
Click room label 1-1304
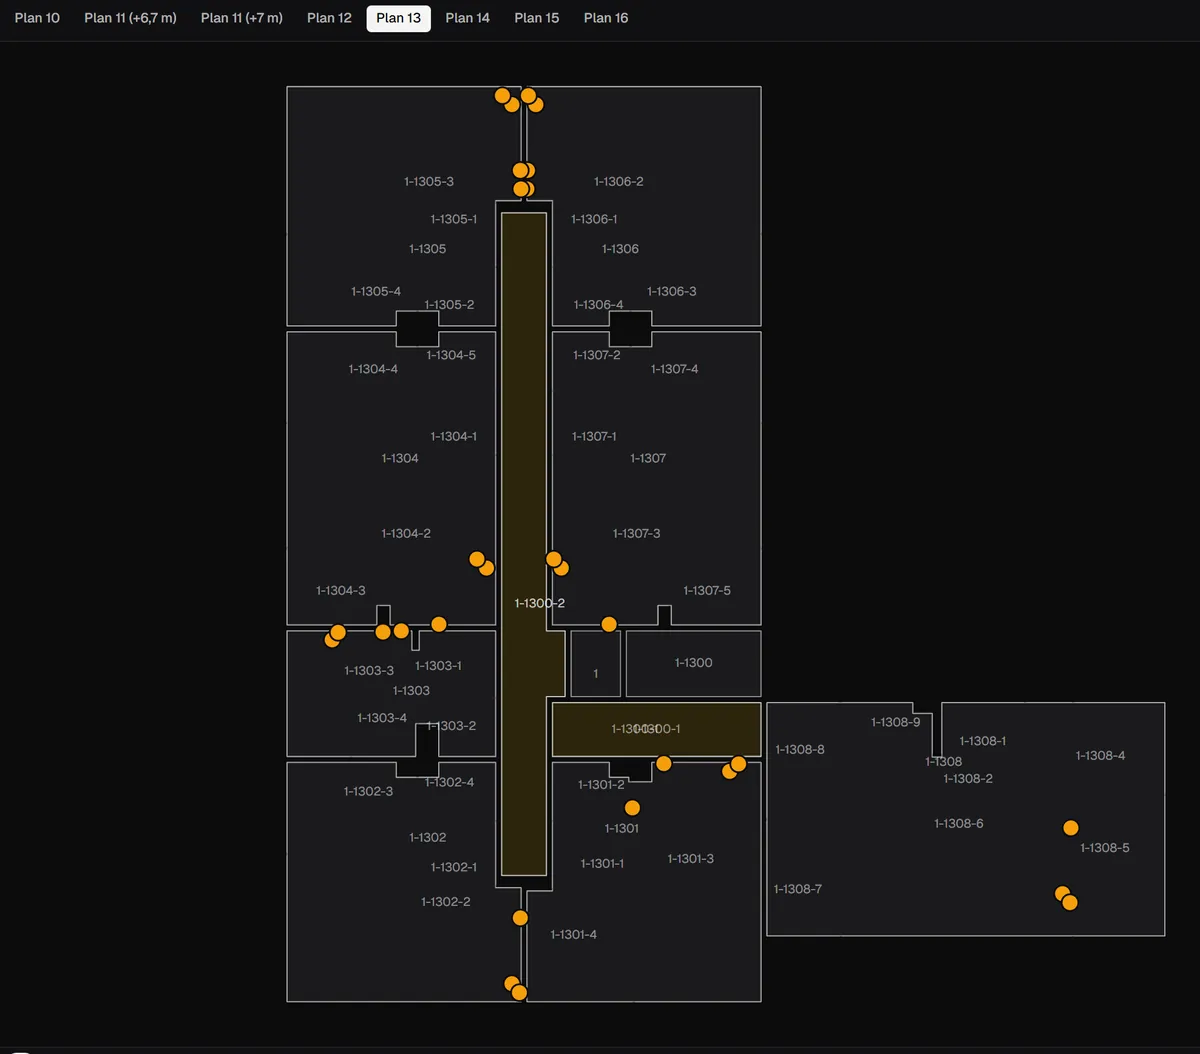400,459
